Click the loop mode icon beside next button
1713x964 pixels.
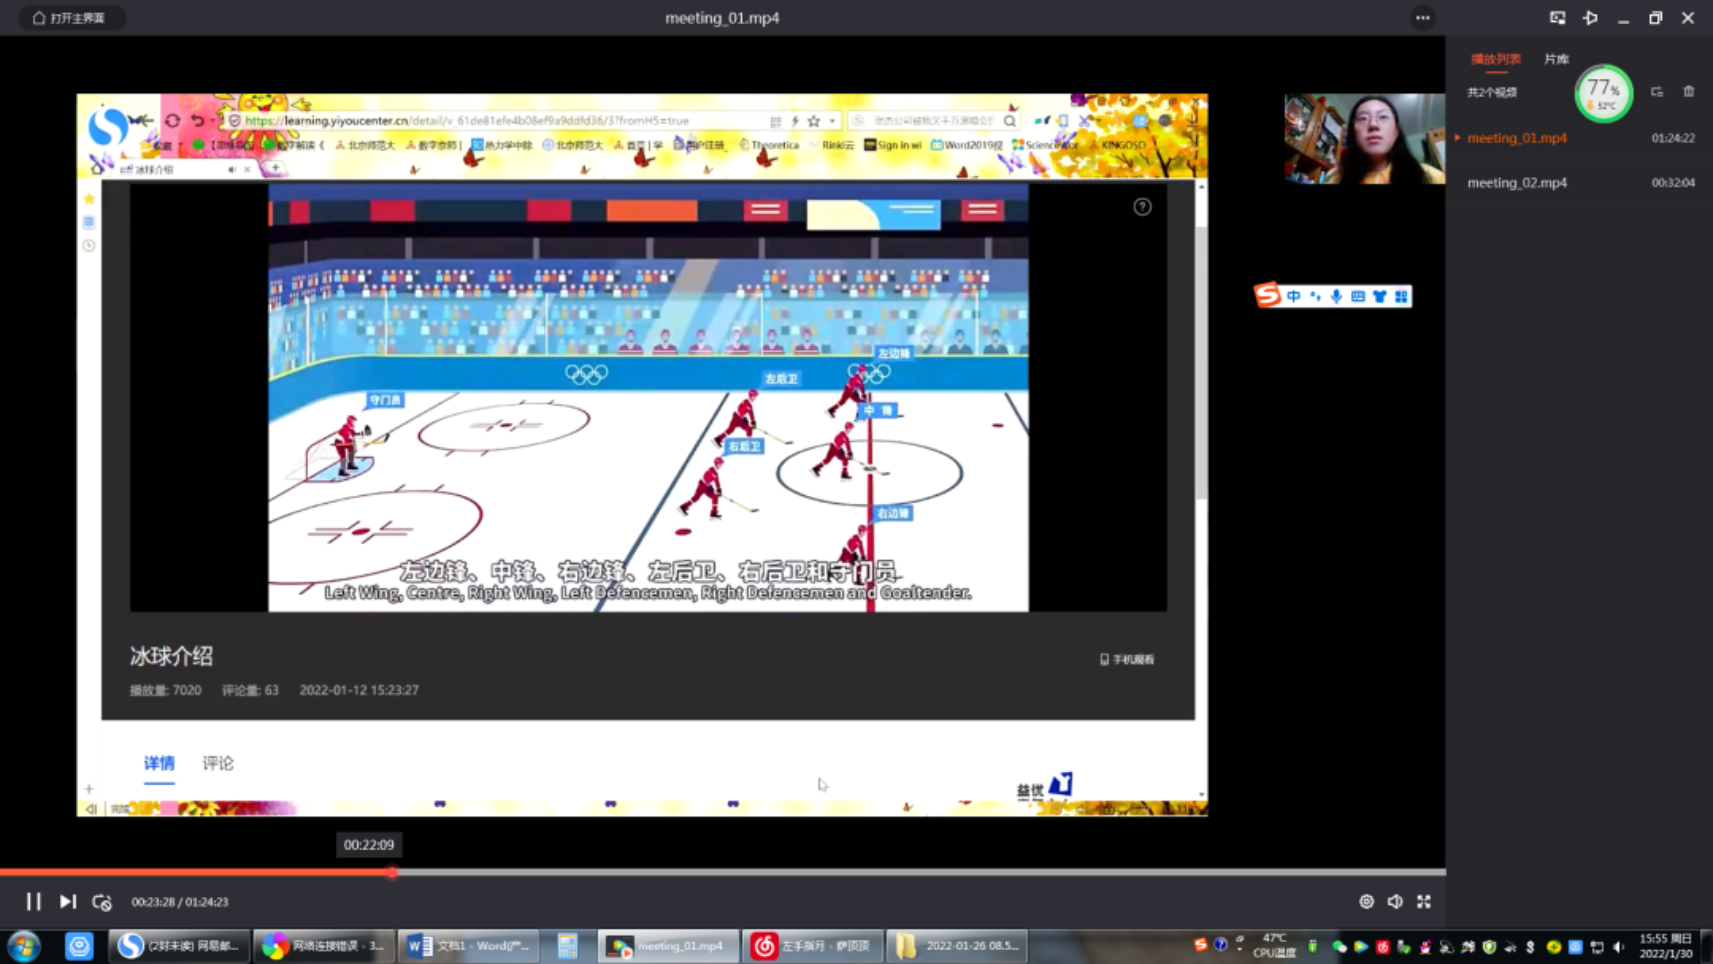(102, 901)
